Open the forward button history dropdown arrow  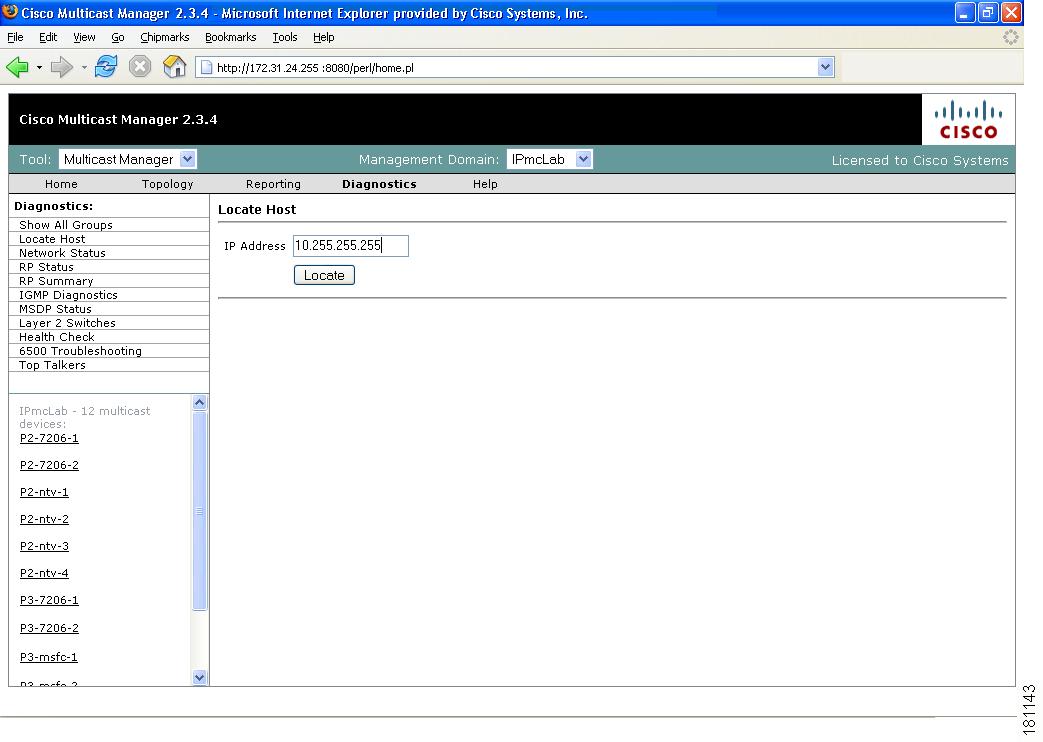pos(84,67)
